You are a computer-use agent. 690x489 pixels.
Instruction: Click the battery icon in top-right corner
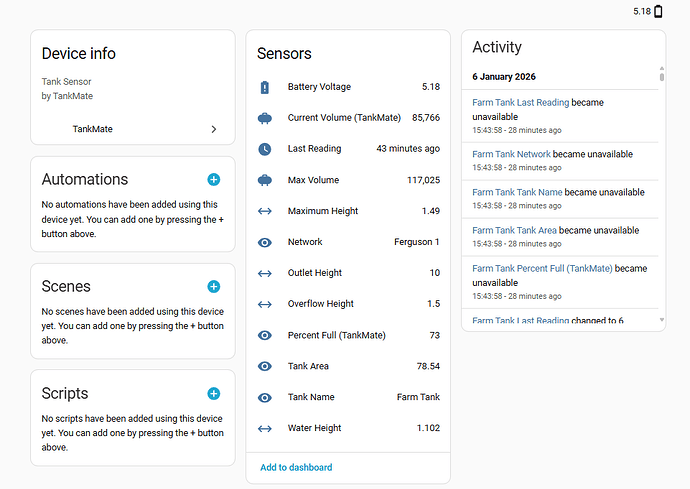pos(658,11)
